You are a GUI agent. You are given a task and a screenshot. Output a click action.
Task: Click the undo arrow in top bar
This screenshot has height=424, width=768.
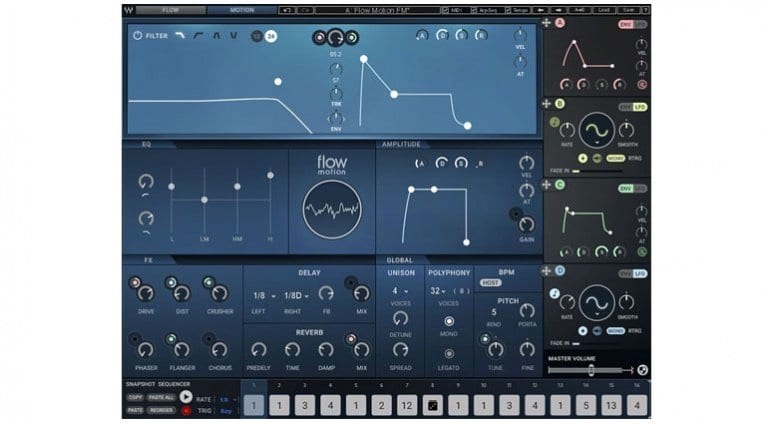click(x=287, y=10)
